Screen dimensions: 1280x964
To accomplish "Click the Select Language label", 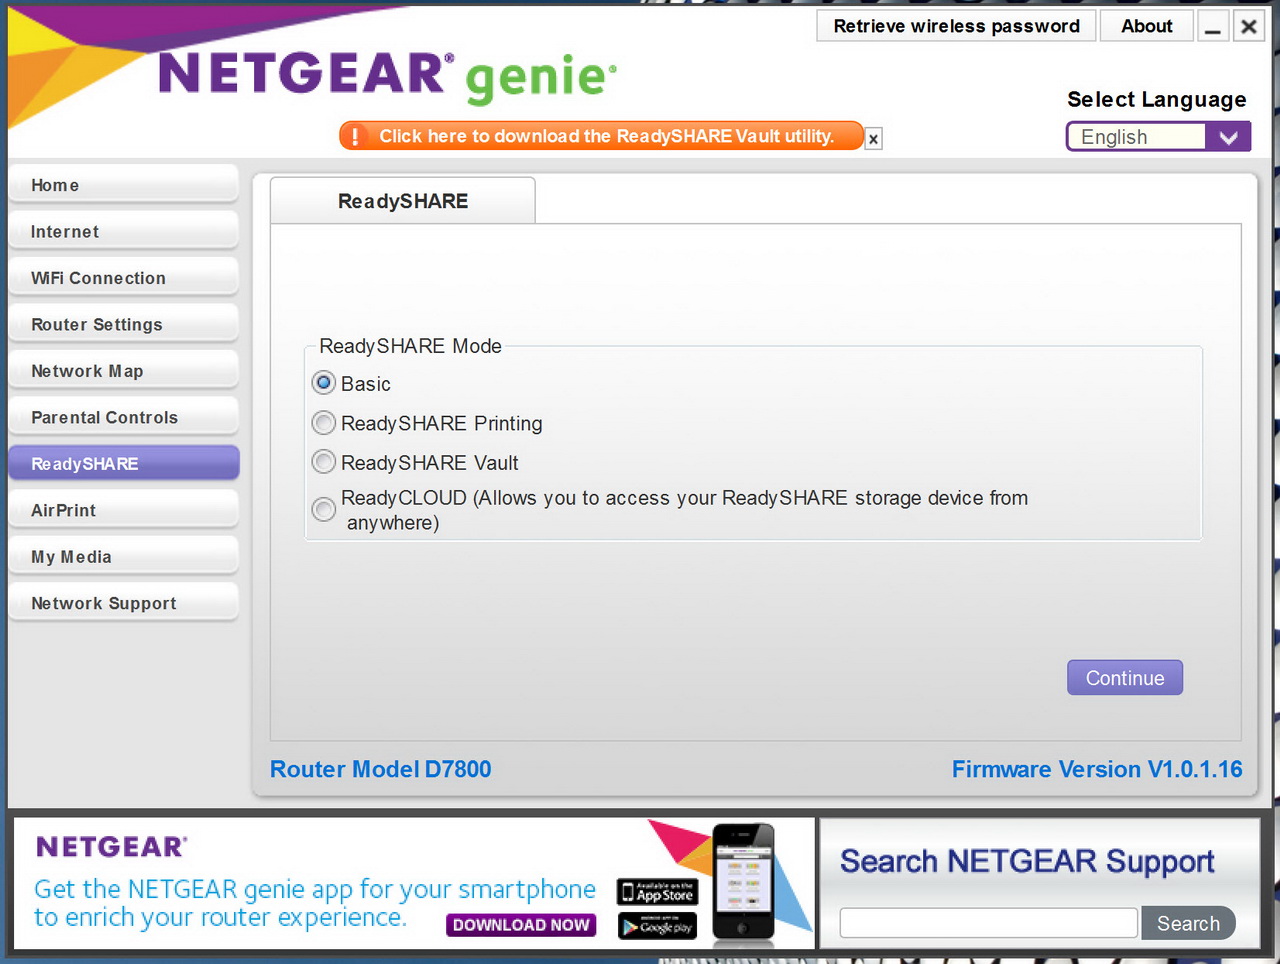I will 1157,99.
